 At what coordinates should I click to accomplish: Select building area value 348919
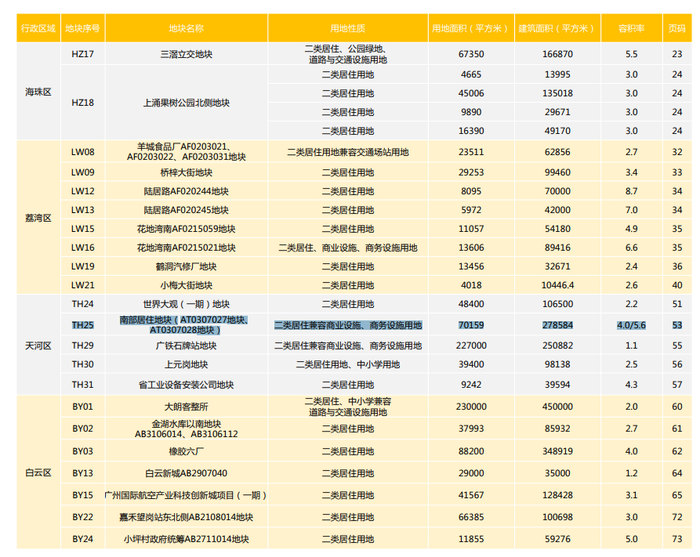pos(557,451)
